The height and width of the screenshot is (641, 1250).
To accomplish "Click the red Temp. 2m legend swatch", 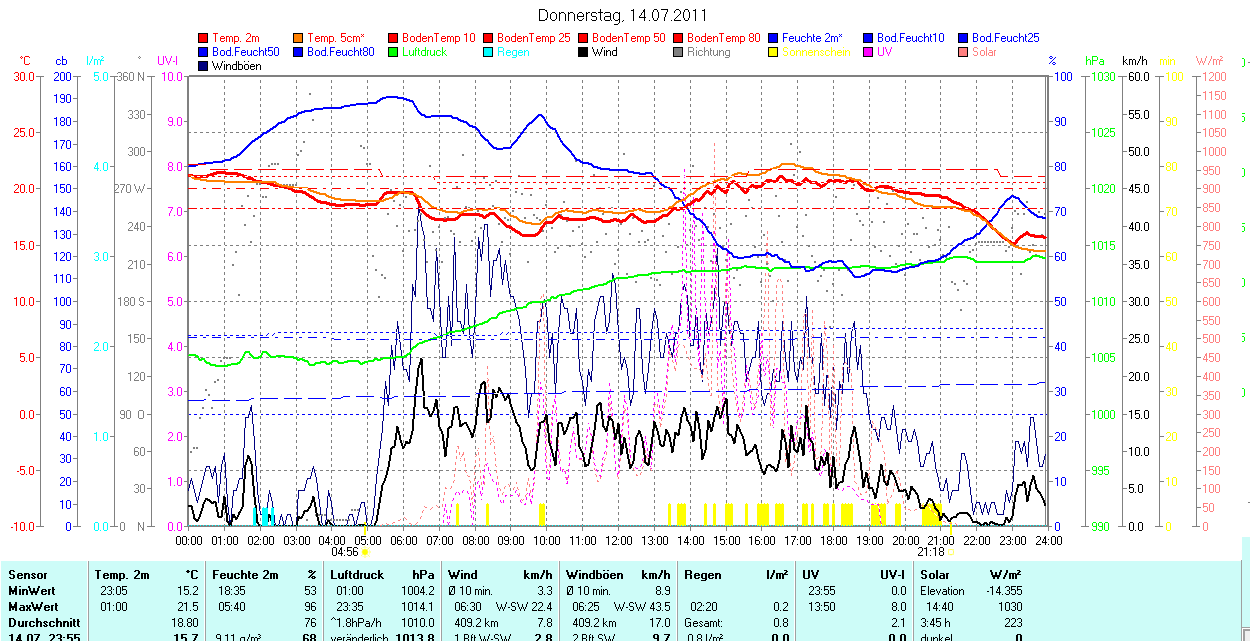I will [204, 38].
